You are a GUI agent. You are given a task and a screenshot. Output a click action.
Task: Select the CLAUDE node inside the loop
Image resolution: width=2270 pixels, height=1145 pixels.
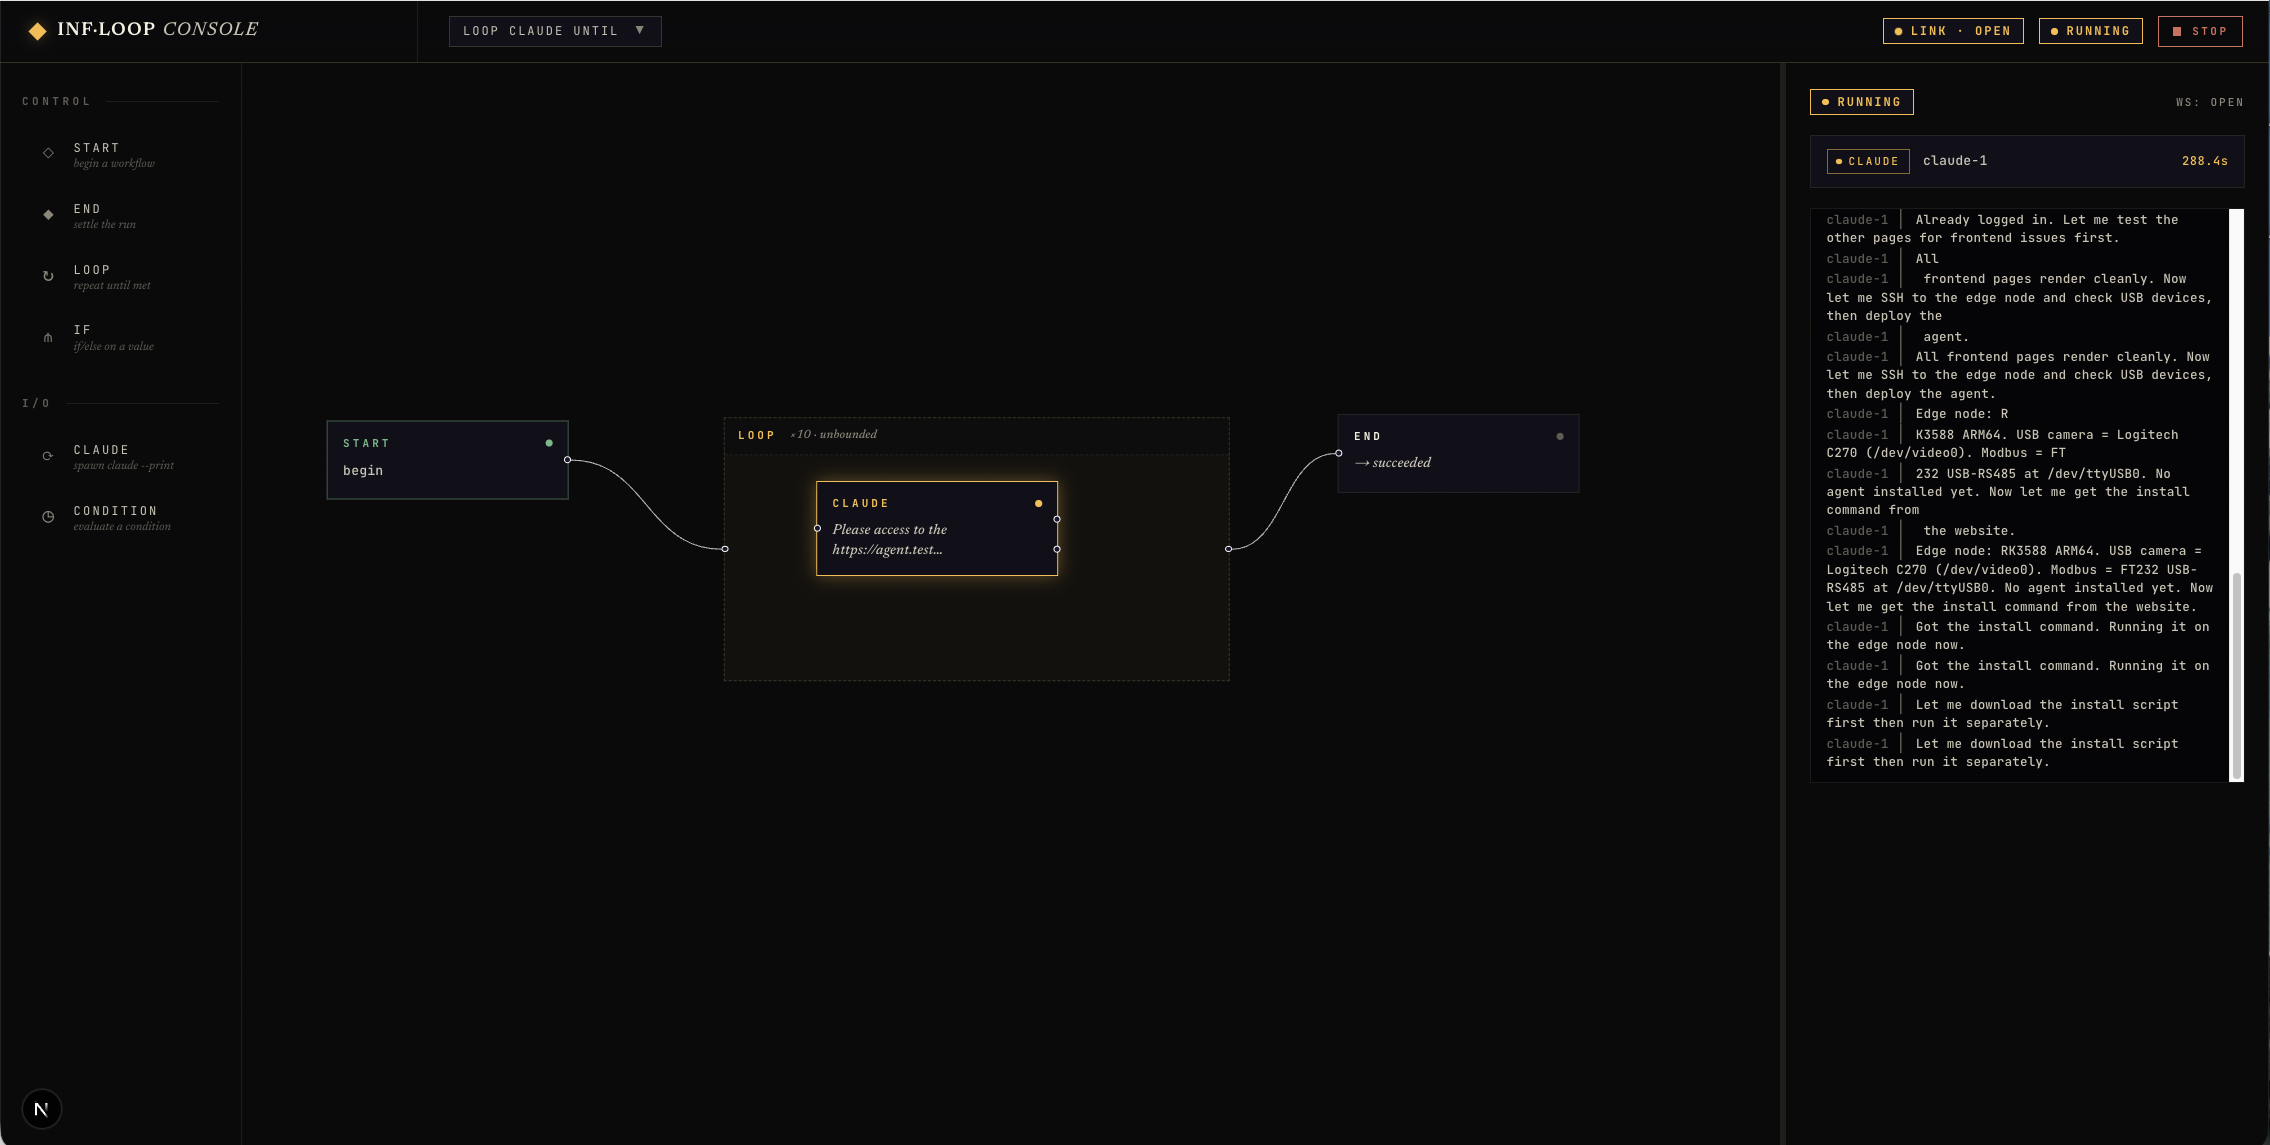pyautogui.click(x=937, y=528)
